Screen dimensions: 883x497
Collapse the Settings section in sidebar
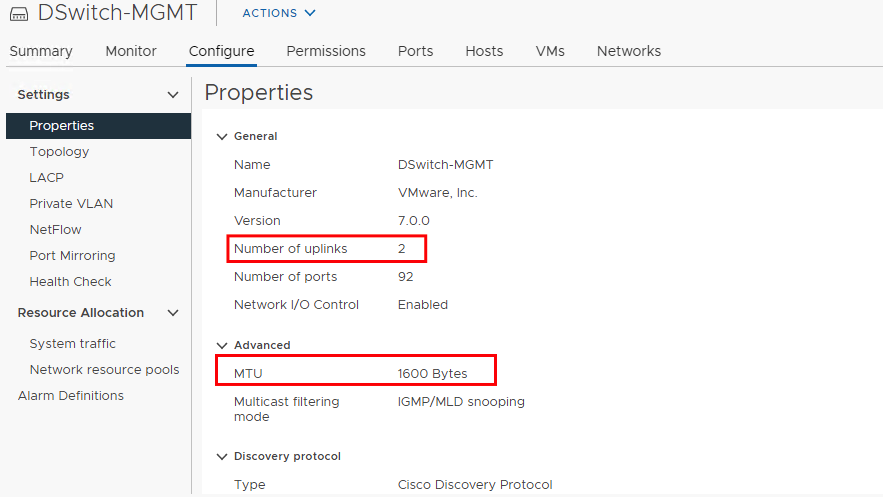tap(172, 95)
